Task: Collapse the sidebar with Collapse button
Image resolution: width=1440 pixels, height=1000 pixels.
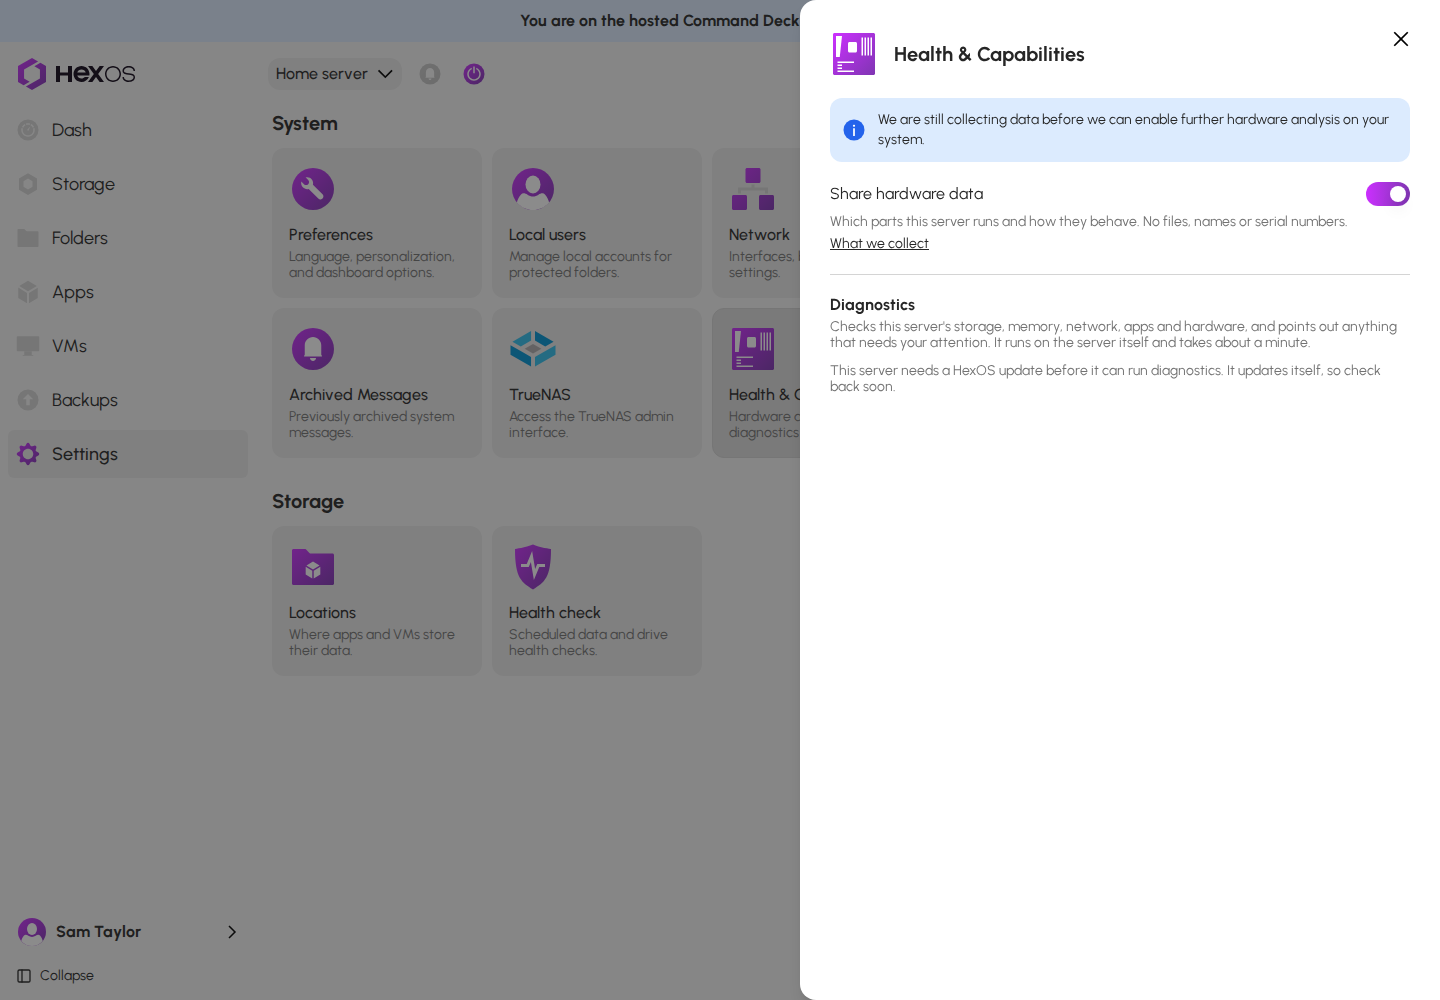Action: click(x=56, y=976)
